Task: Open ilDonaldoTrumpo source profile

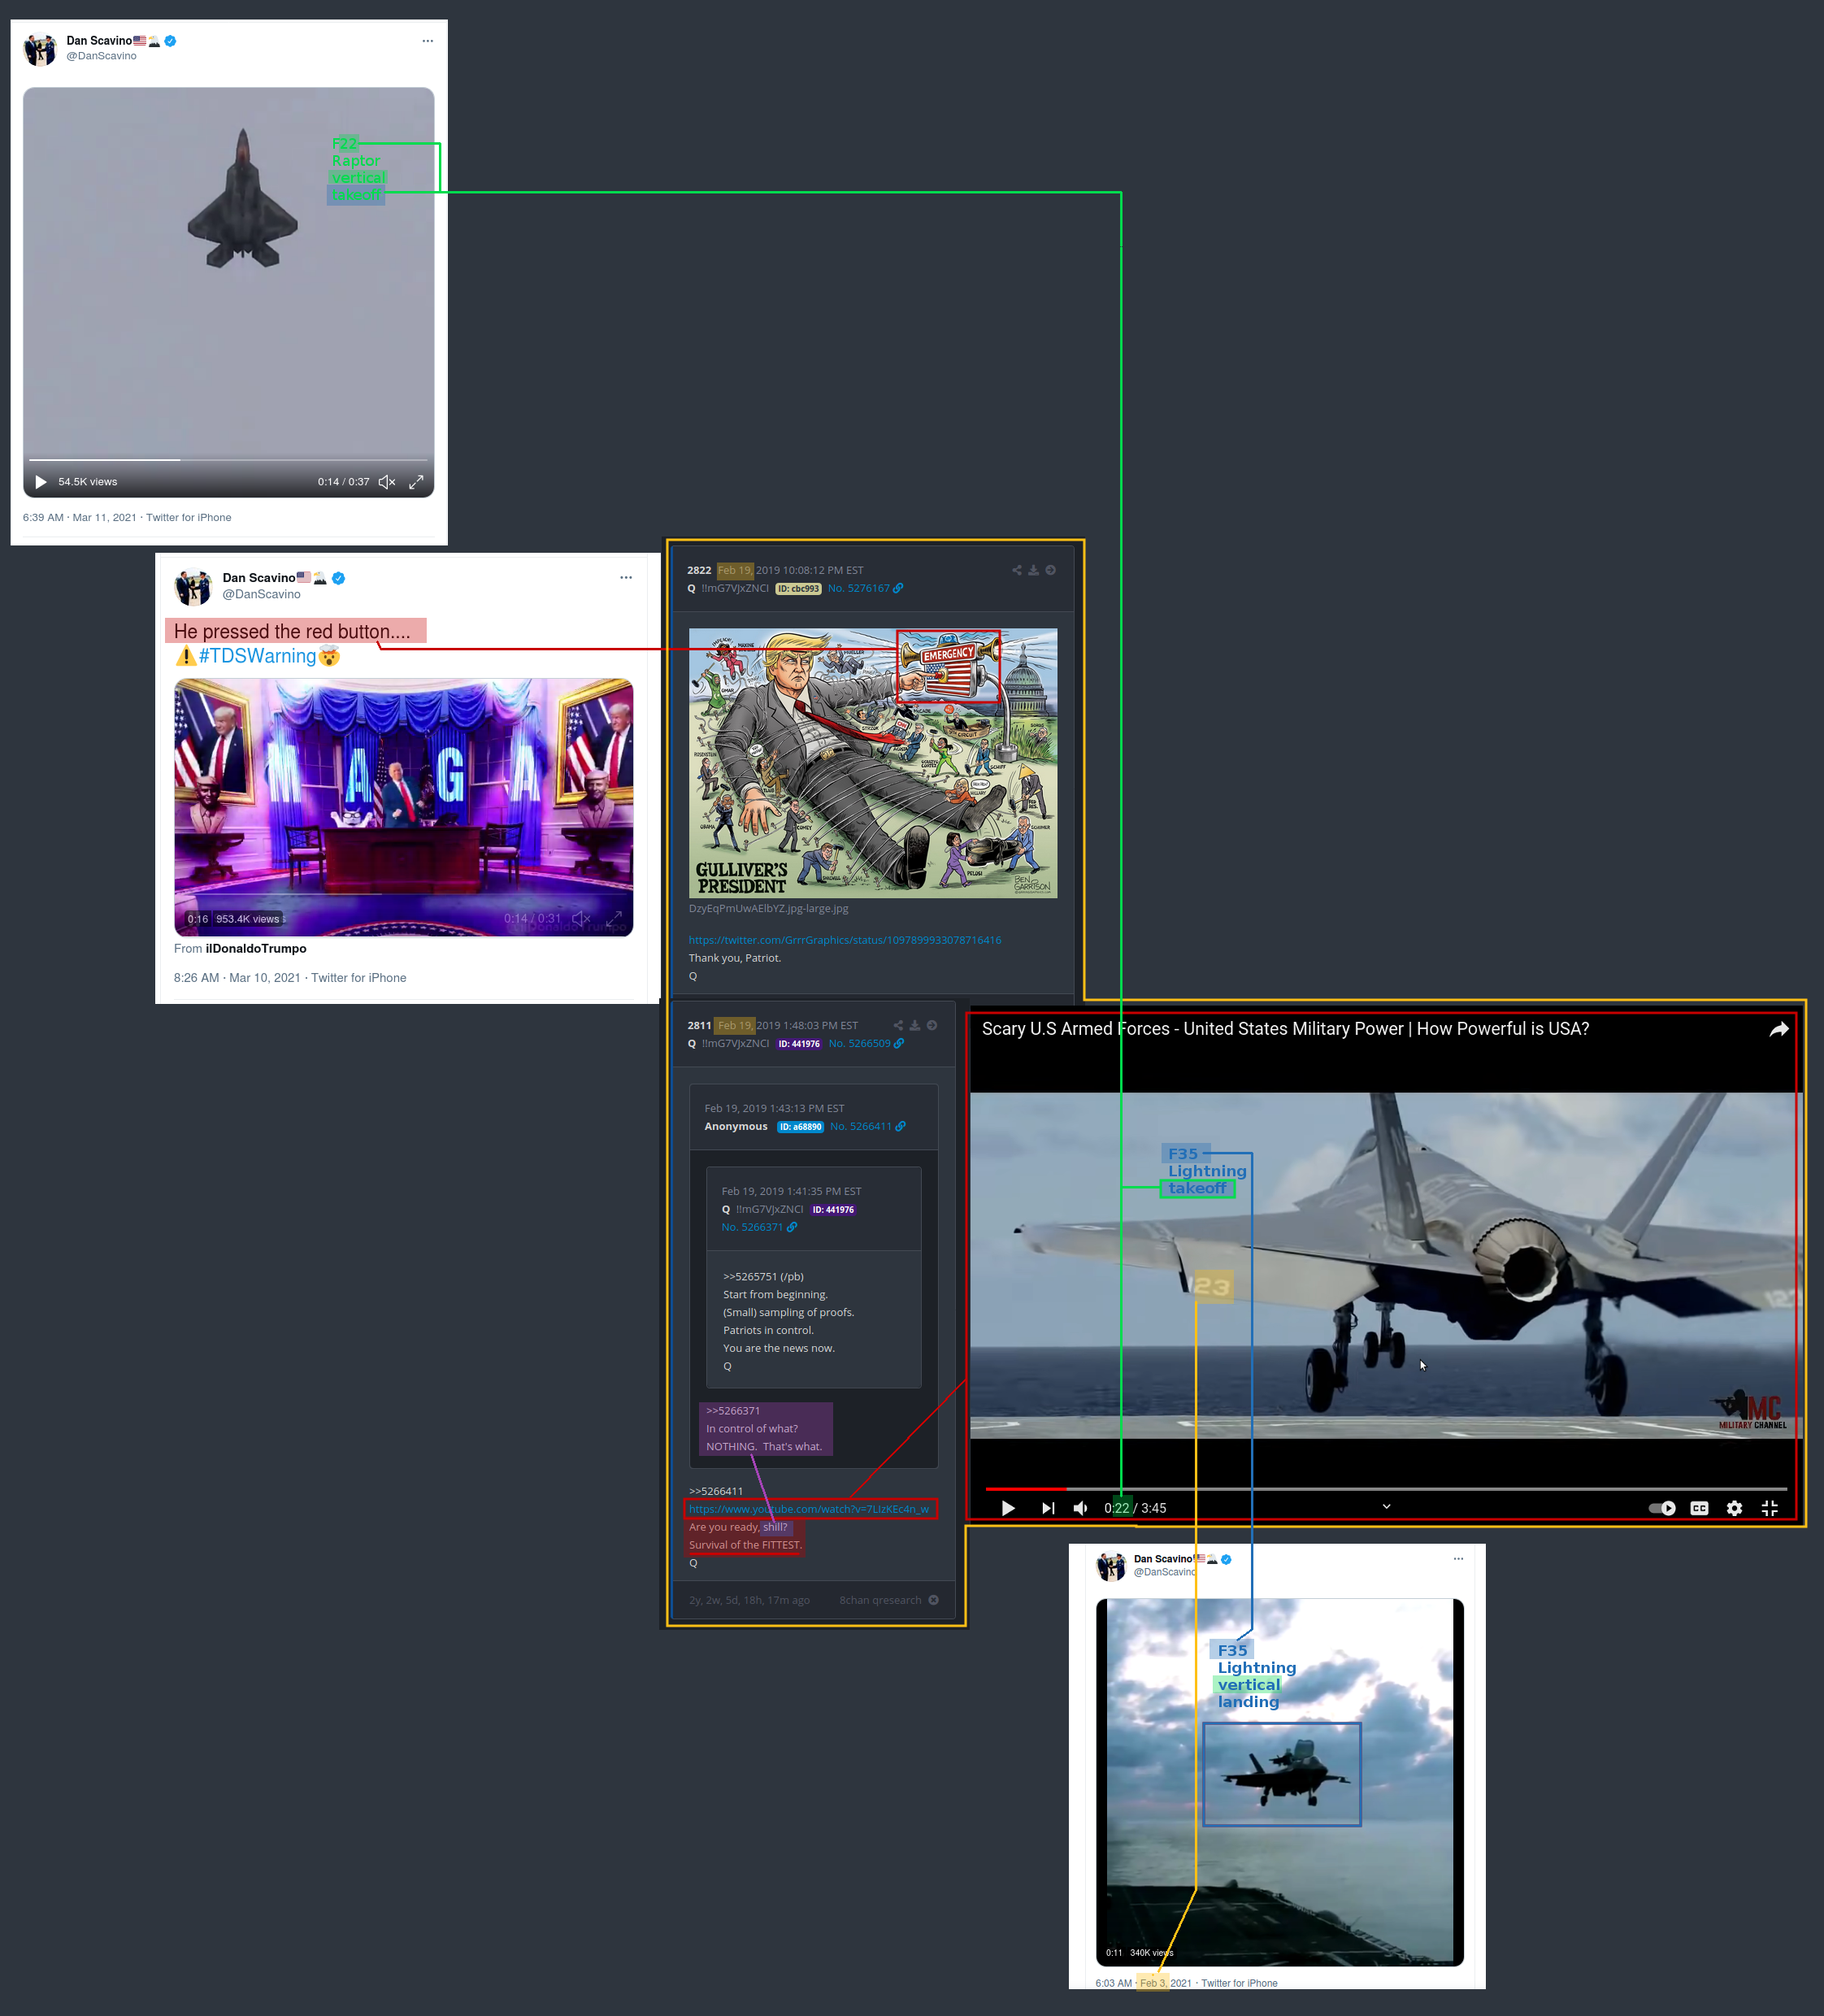Action: [x=256, y=948]
